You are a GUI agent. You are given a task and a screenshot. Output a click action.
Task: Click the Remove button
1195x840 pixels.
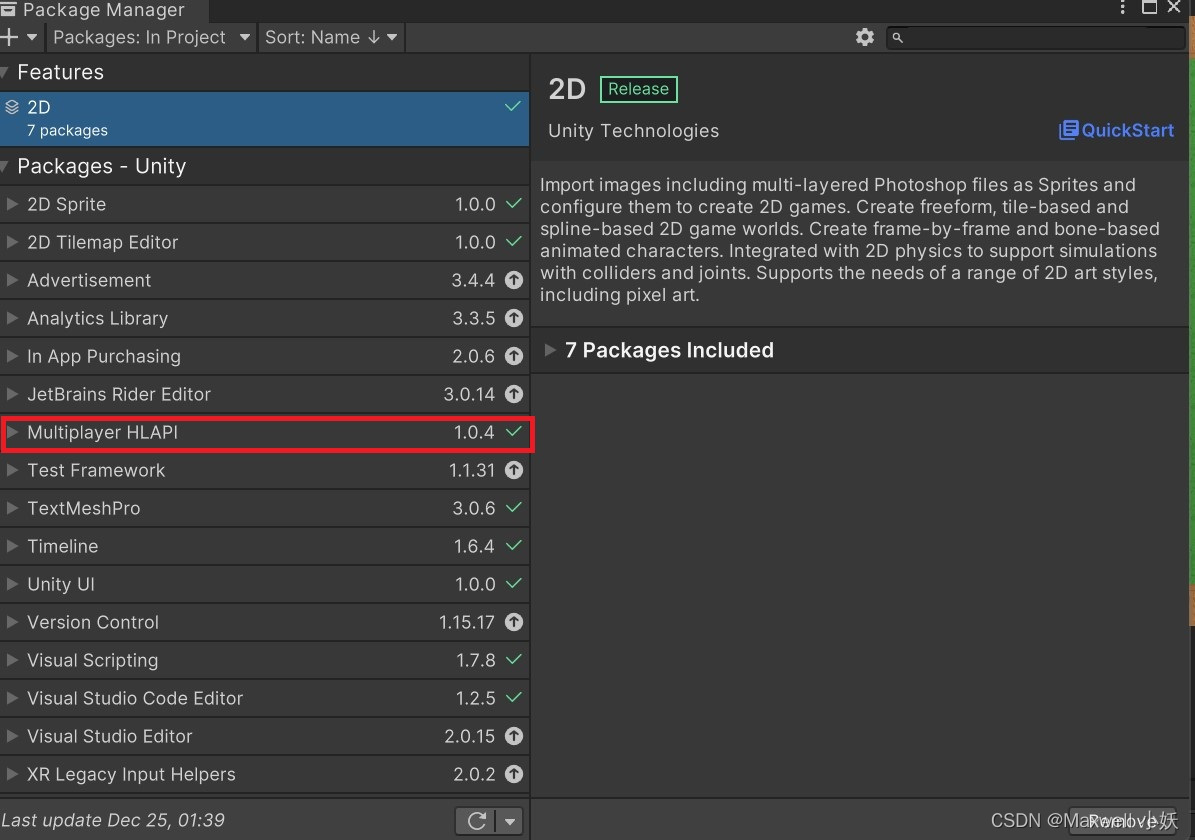pyautogui.click(x=1123, y=821)
